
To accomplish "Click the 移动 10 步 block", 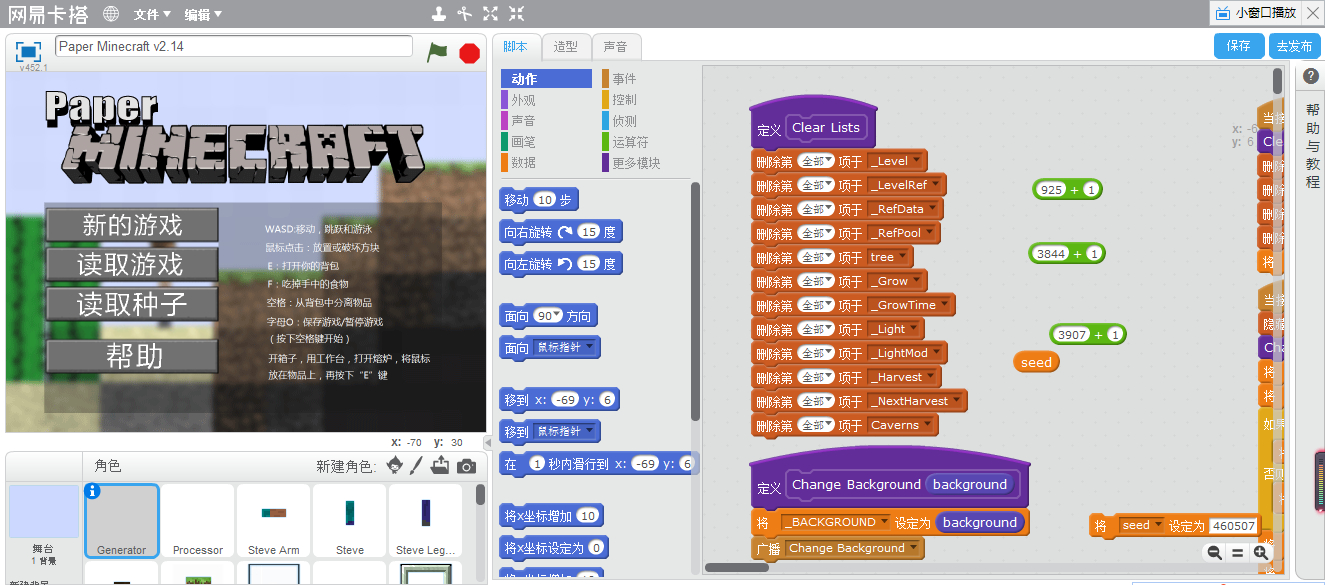I will pyautogui.click(x=539, y=200).
